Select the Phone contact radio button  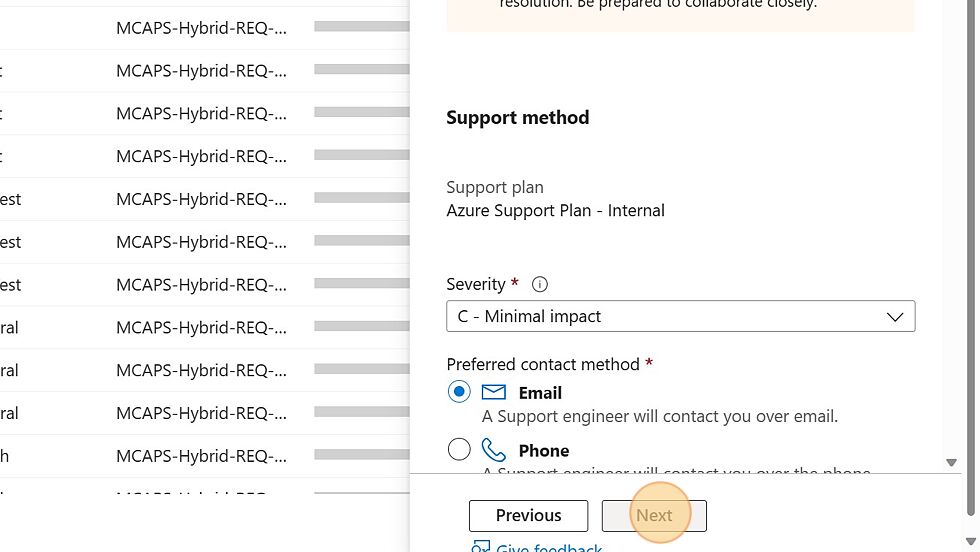(459, 449)
